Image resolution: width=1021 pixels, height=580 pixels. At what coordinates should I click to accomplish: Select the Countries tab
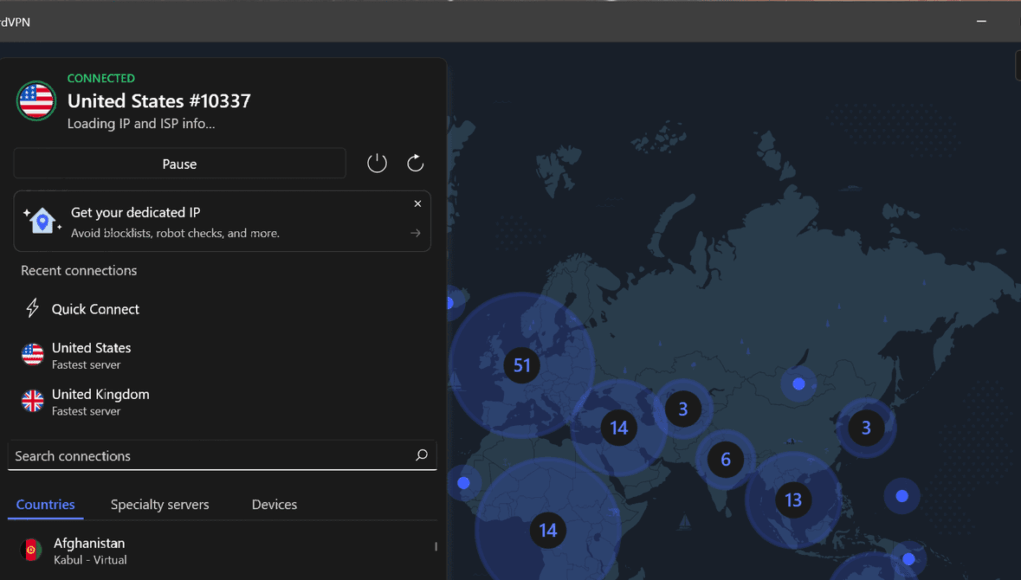click(x=45, y=504)
